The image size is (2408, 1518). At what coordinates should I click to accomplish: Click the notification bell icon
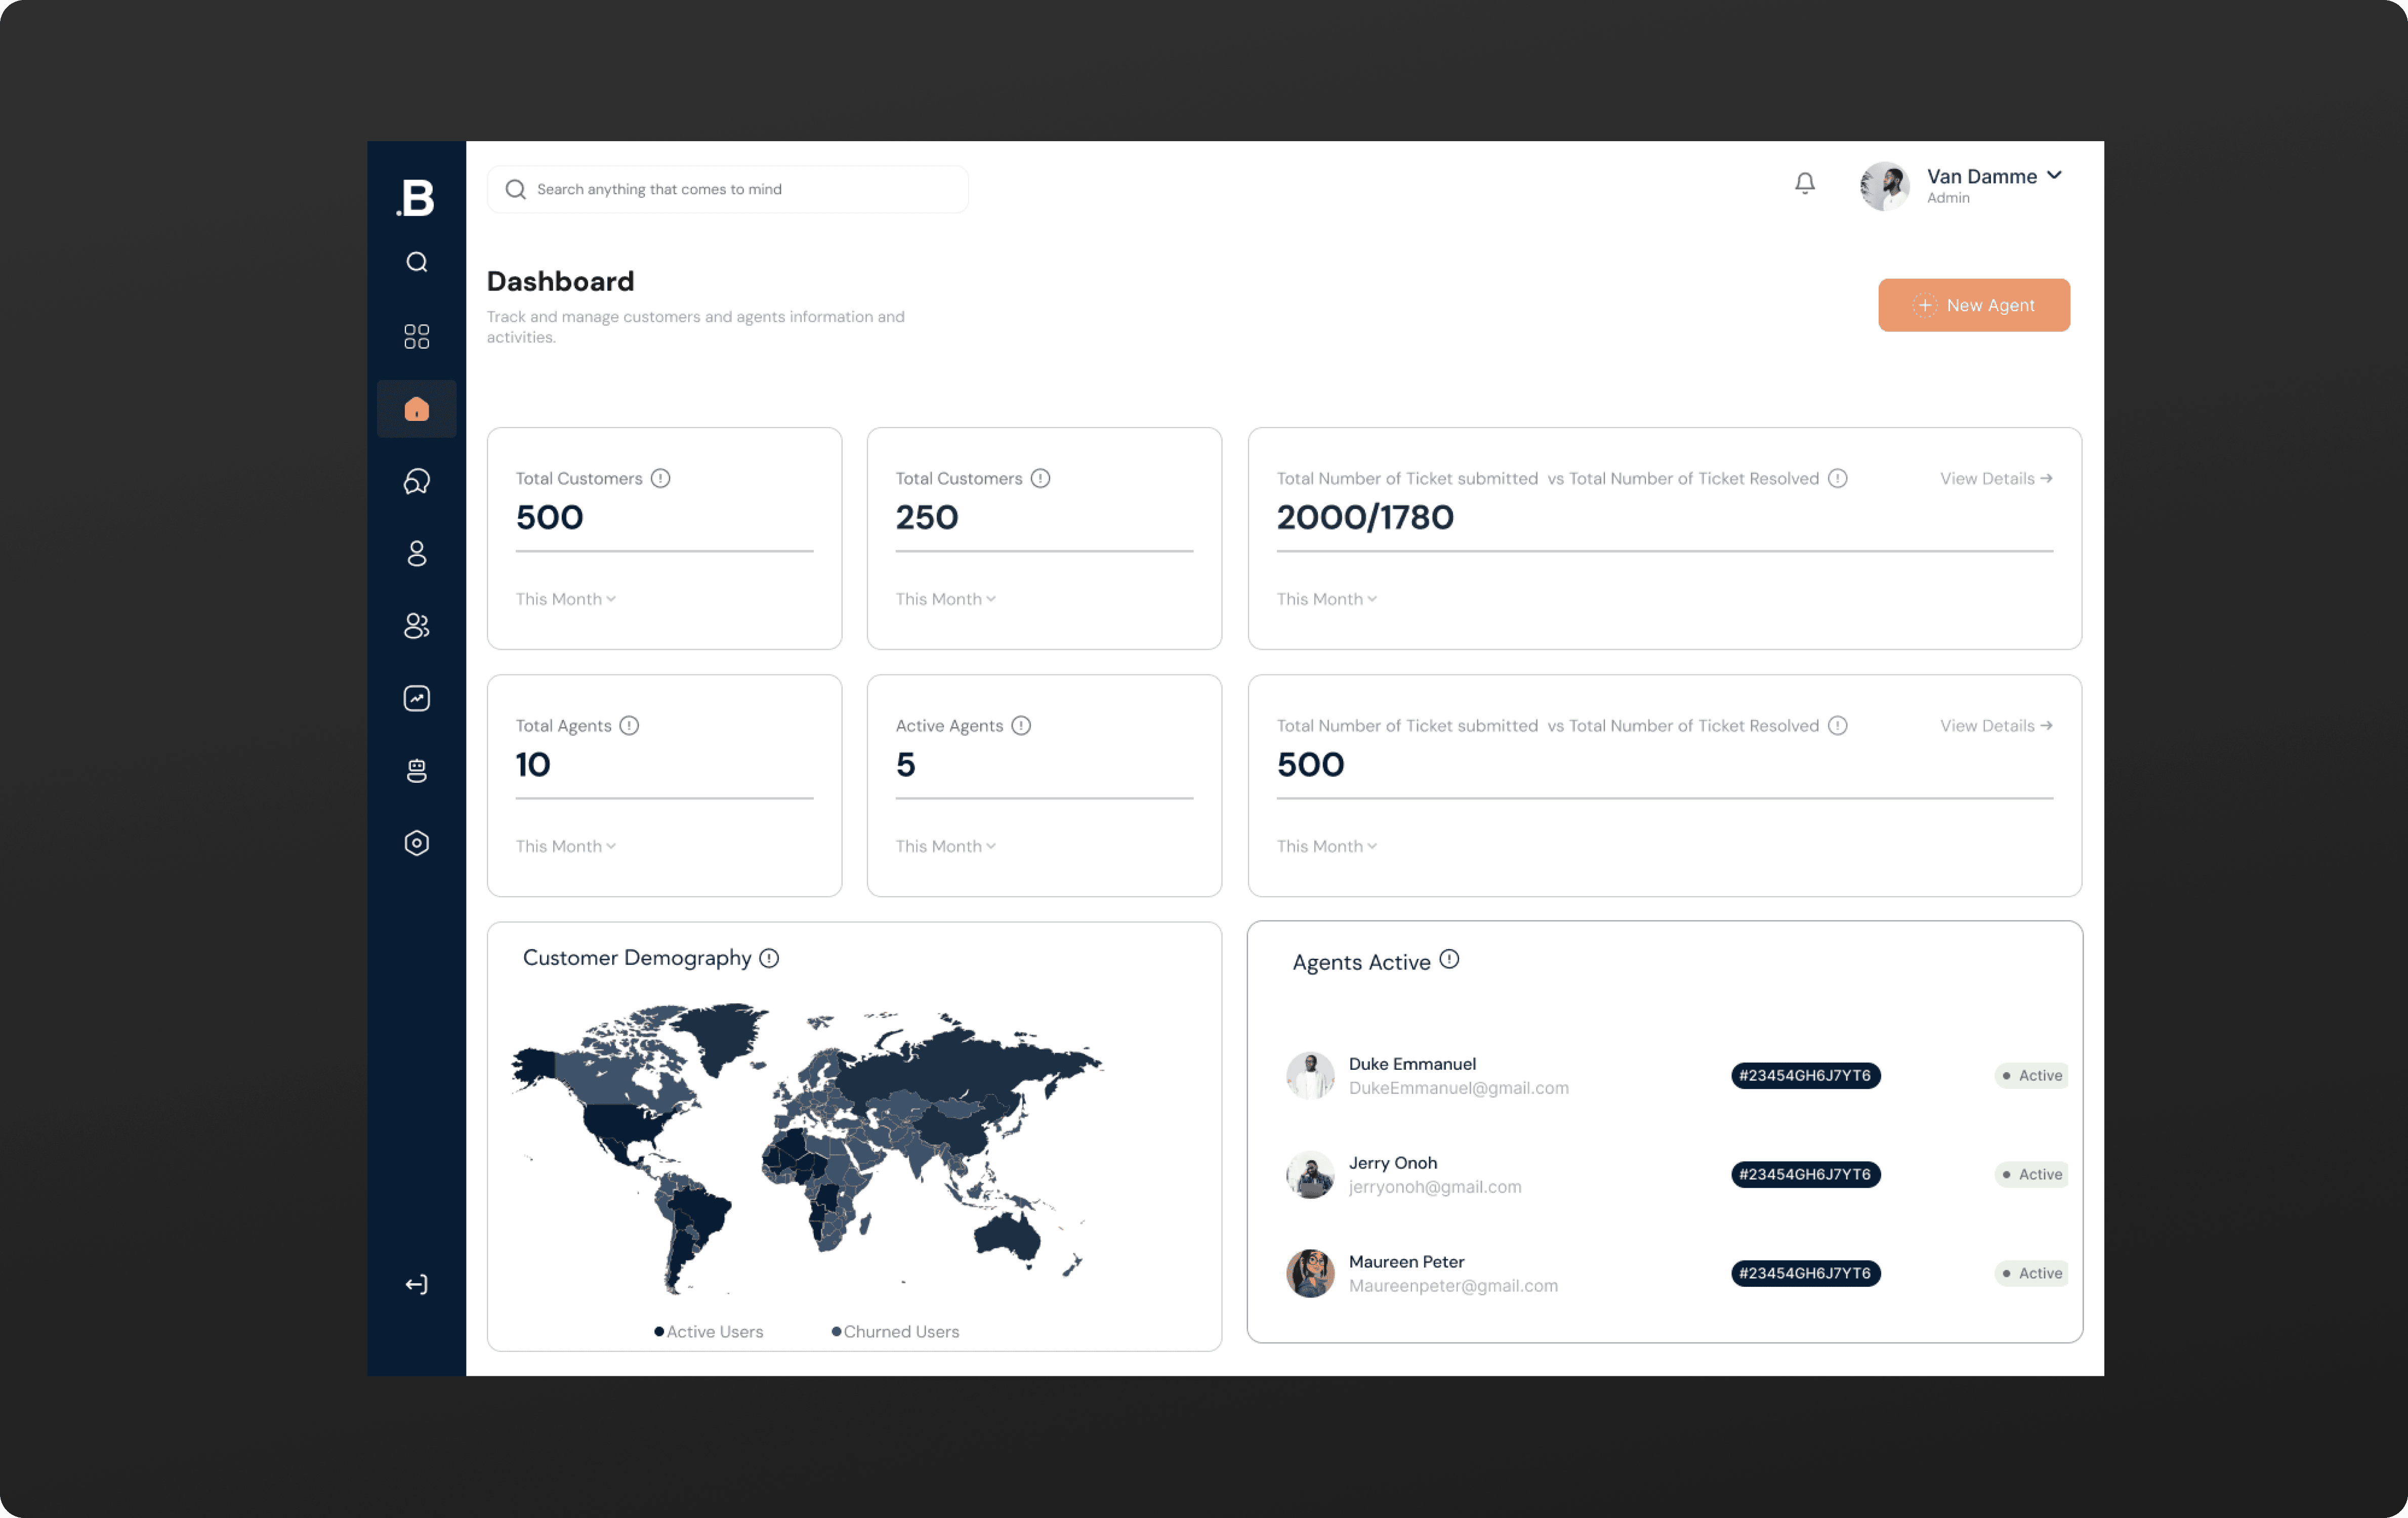coord(1804,183)
